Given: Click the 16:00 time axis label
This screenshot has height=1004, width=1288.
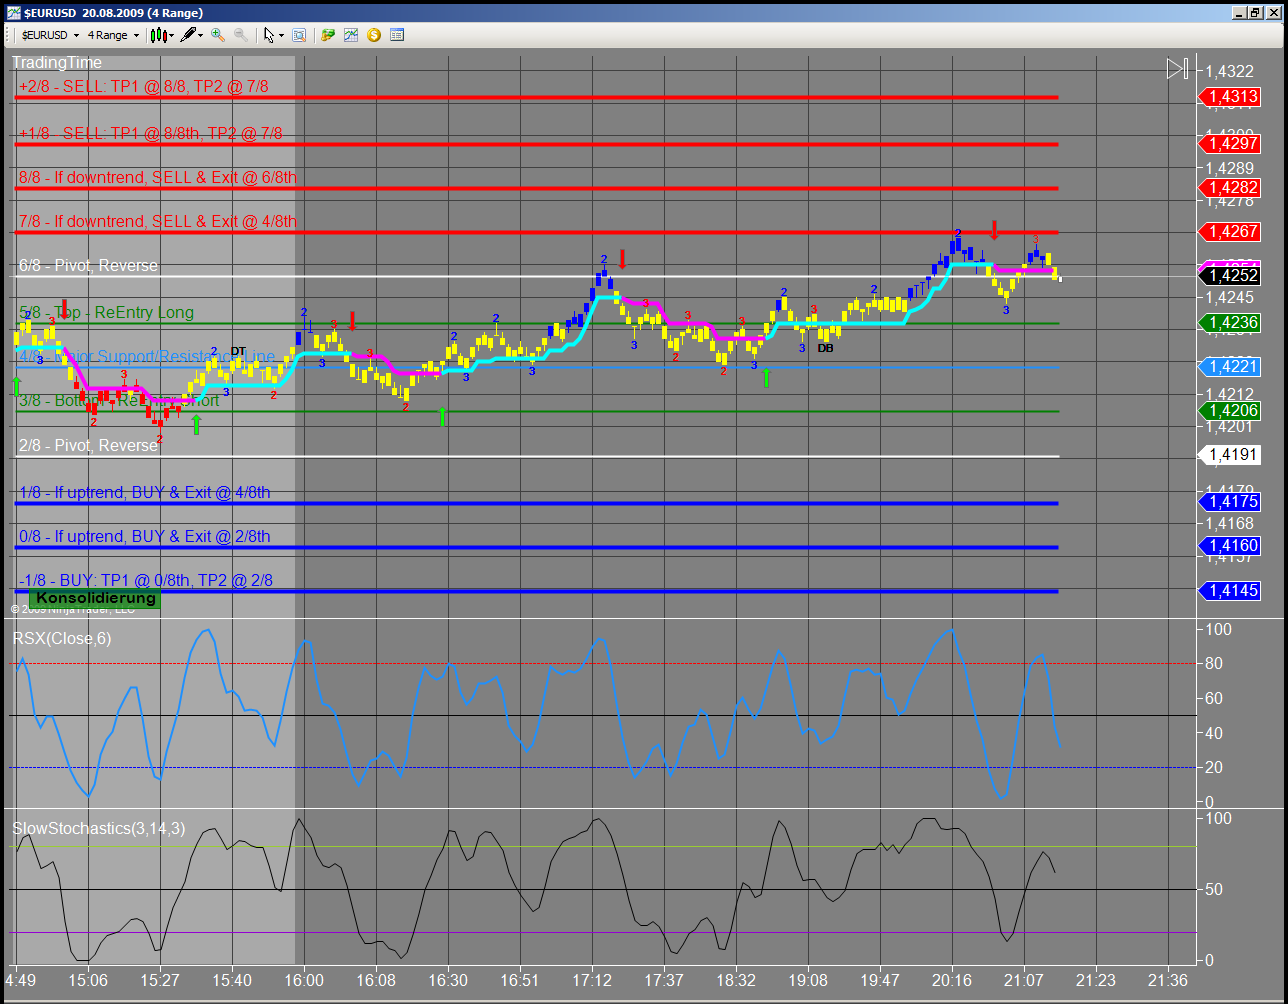Looking at the screenshot, I should [x=304, y=979].
